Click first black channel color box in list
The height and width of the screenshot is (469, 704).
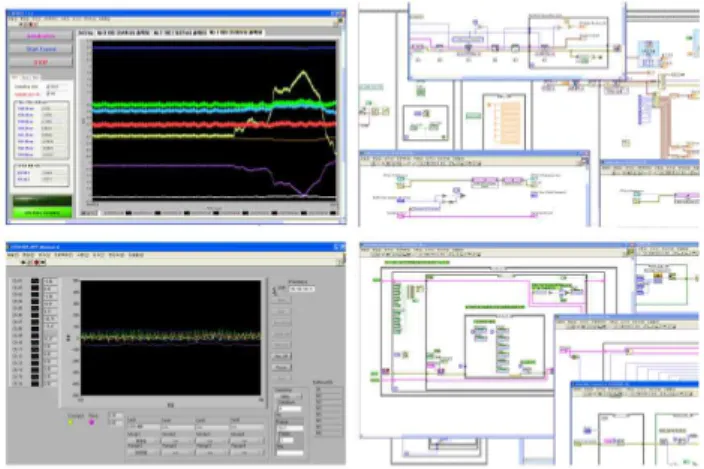pyautogui.click(x=35, y=281)
